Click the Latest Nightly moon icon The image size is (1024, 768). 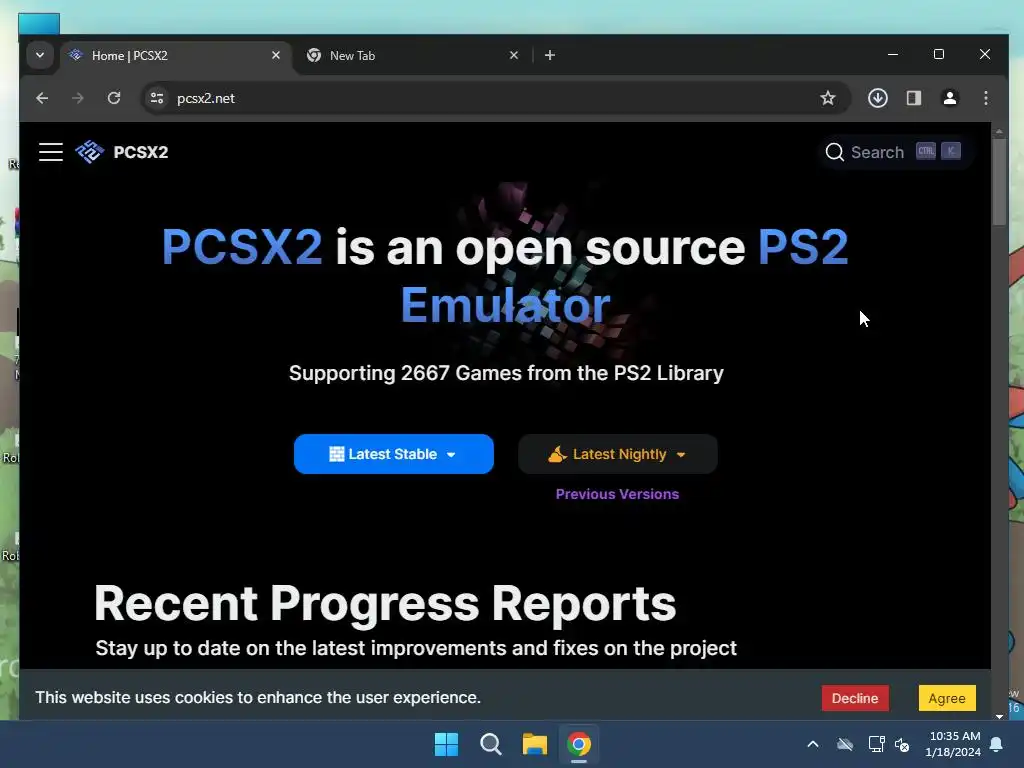coord(557,454)
